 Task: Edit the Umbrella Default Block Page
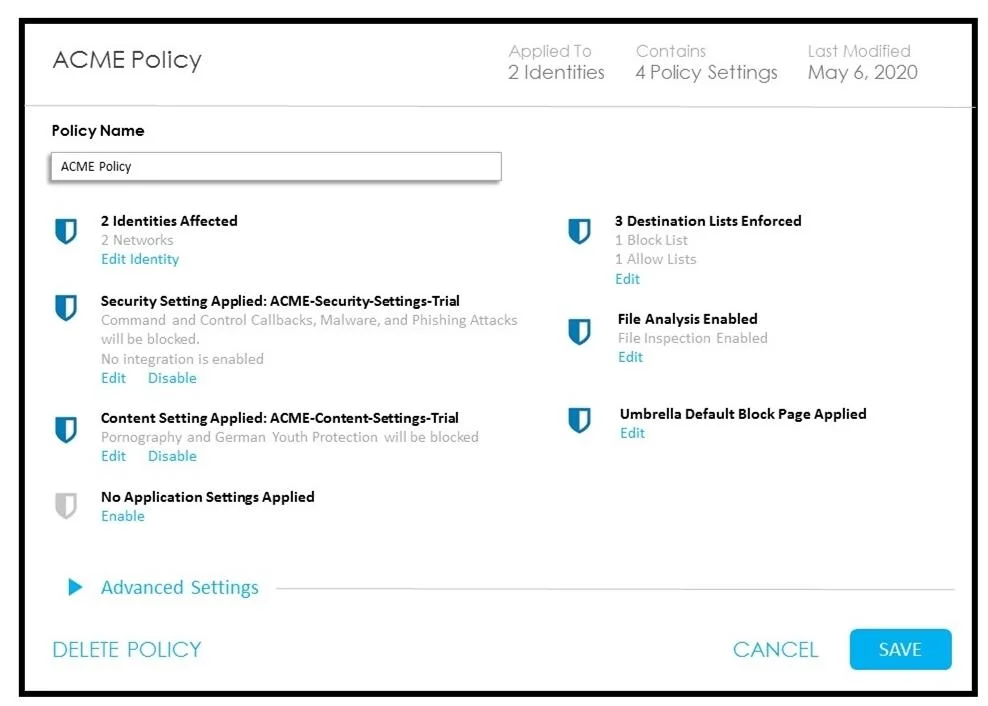point(632,432)
